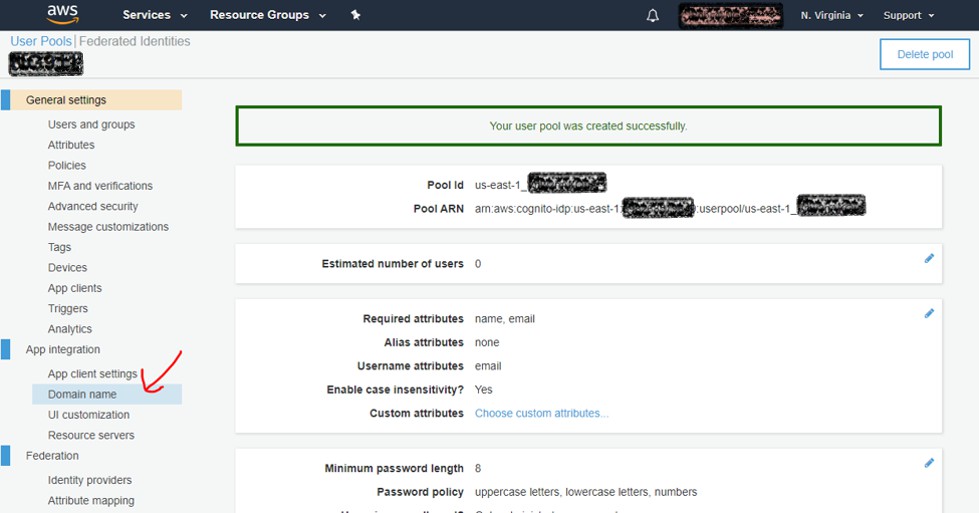Expand the Services dropdown menu
Viewport: 979px width, 513px height.
(154, 16)
